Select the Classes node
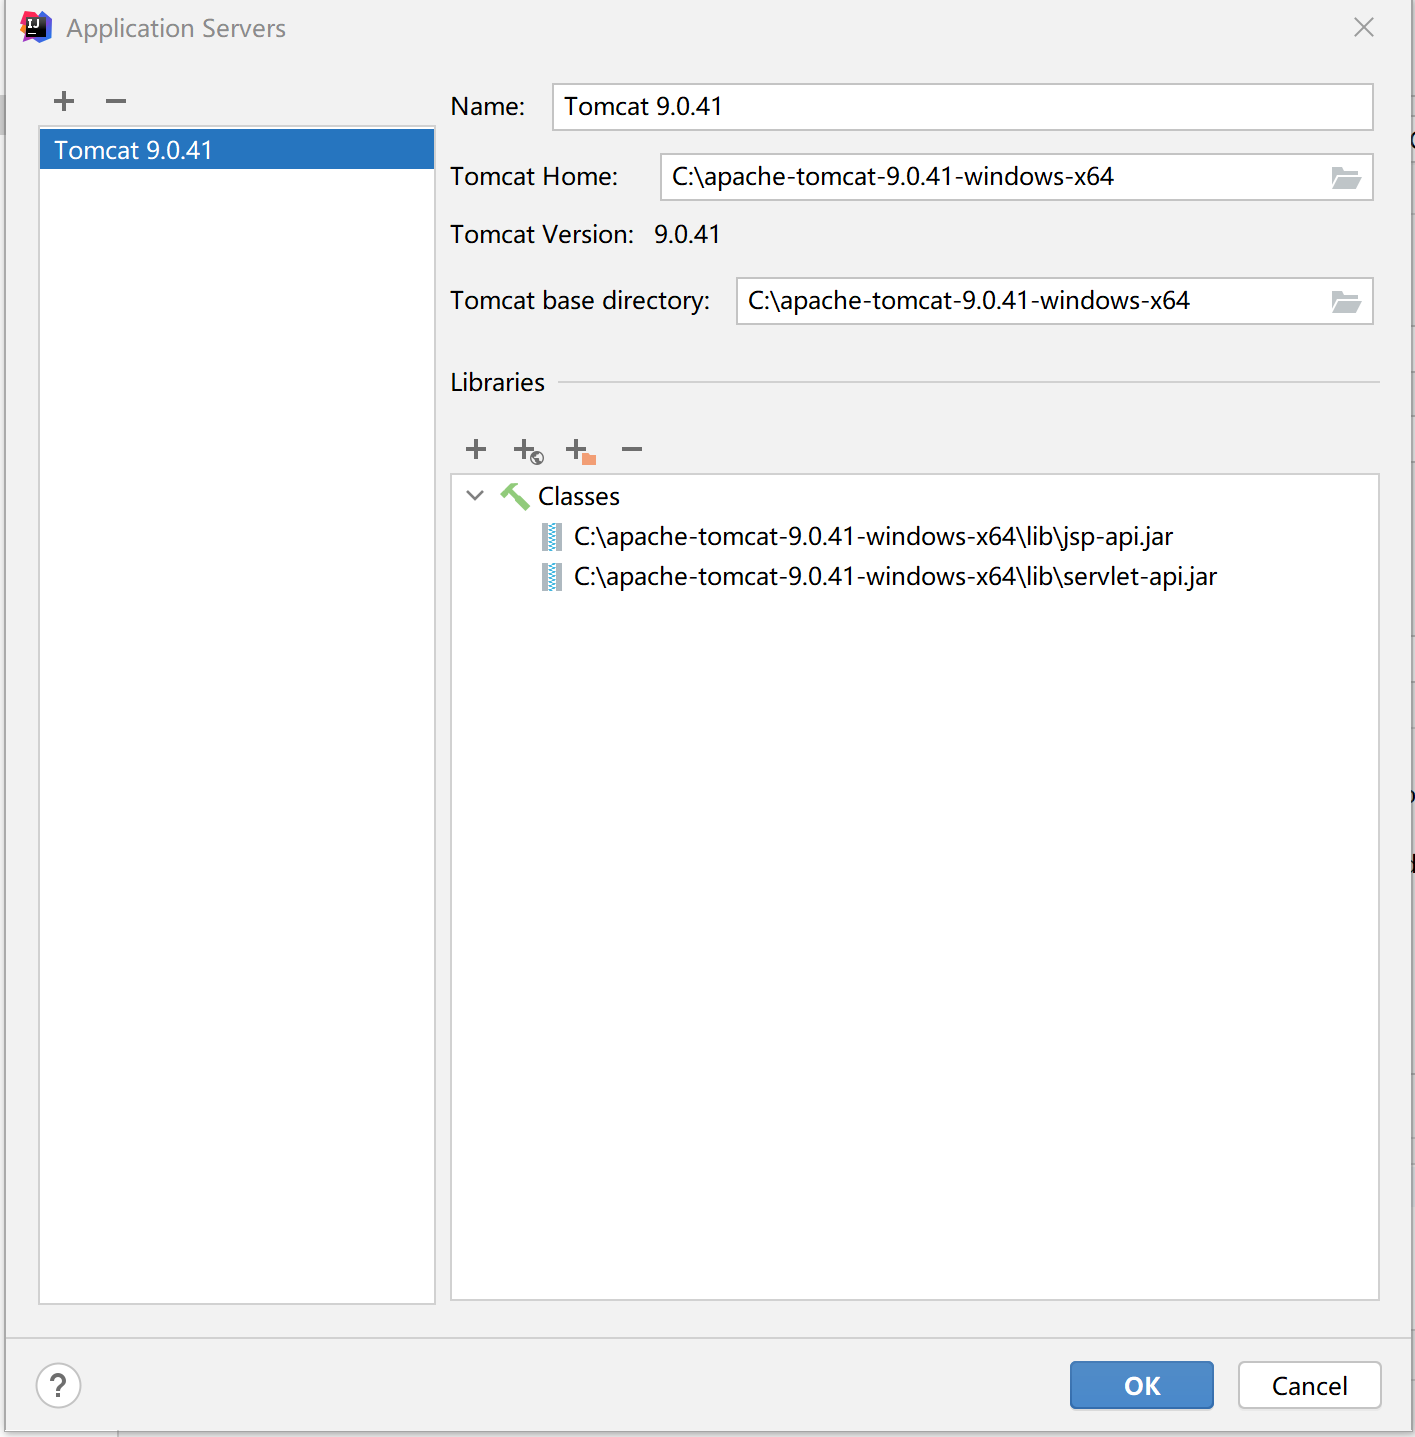 579,496
